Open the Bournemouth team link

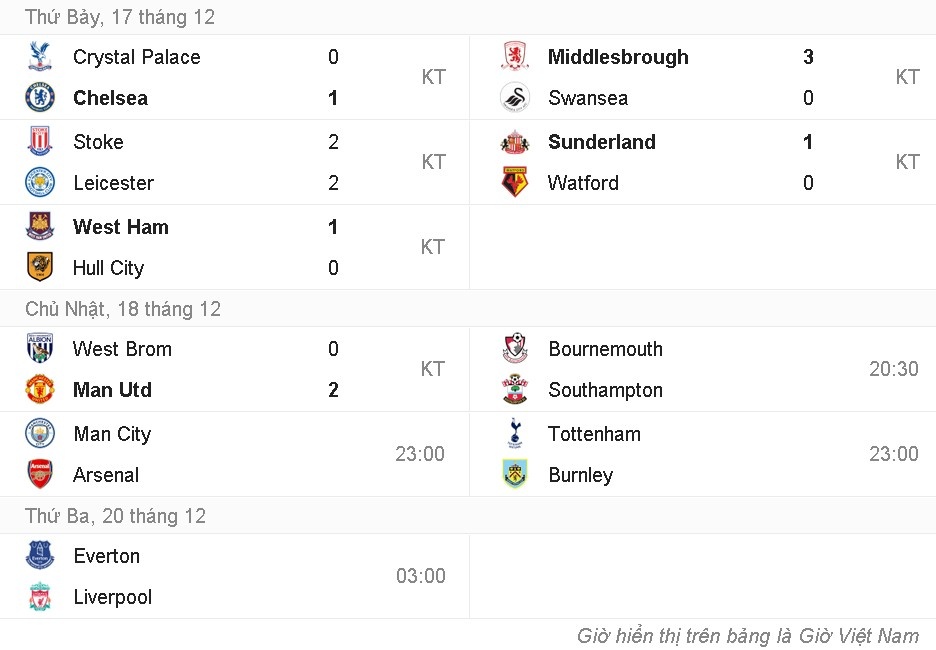pyautogui.click(x=605, y=349)
